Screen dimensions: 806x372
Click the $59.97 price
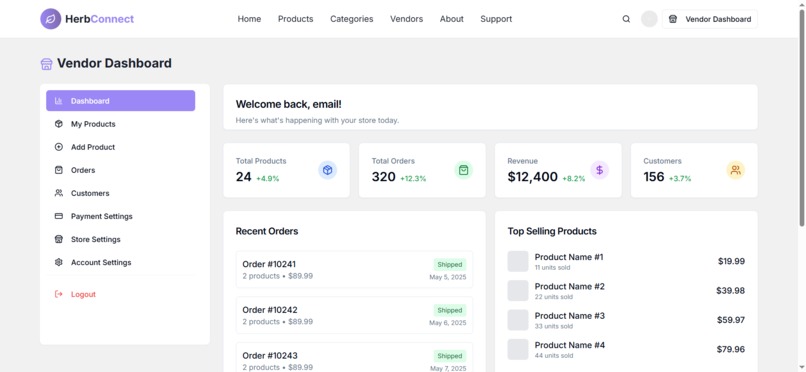731,320
